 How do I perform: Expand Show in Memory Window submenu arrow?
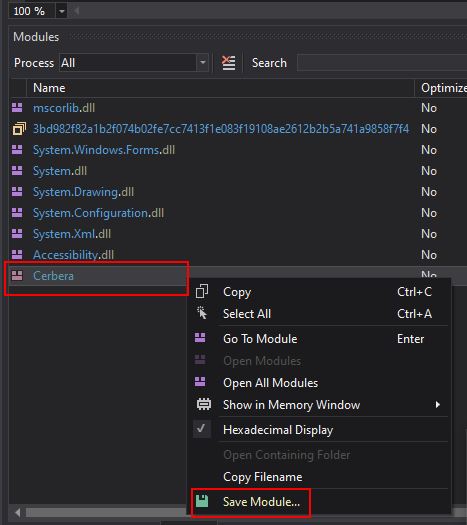pyautogui.click(x=438, y=404)
